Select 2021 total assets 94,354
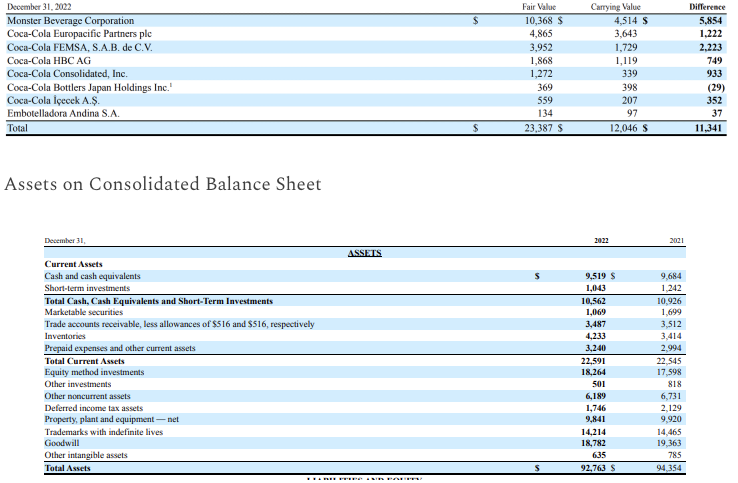The width and height of the screenshot is (738, 483). pyautogui.click(x=669, y=468)
